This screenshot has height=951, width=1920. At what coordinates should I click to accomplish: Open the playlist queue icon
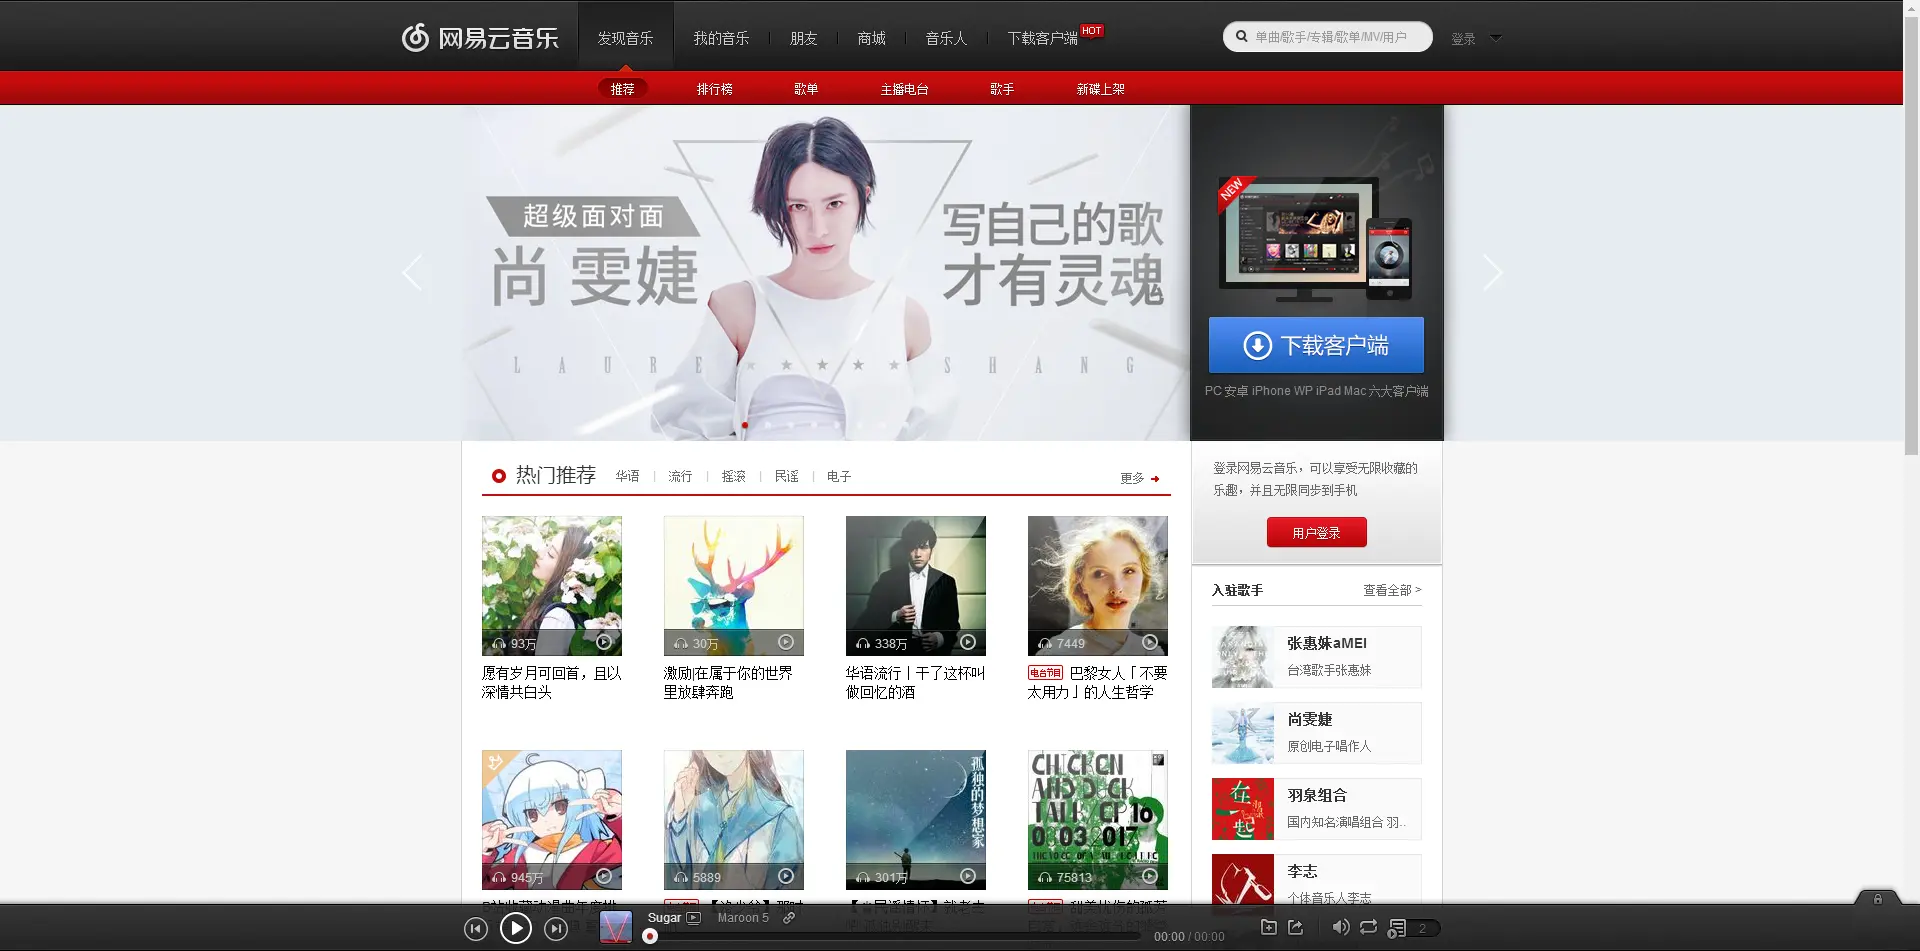[1398, 928]
